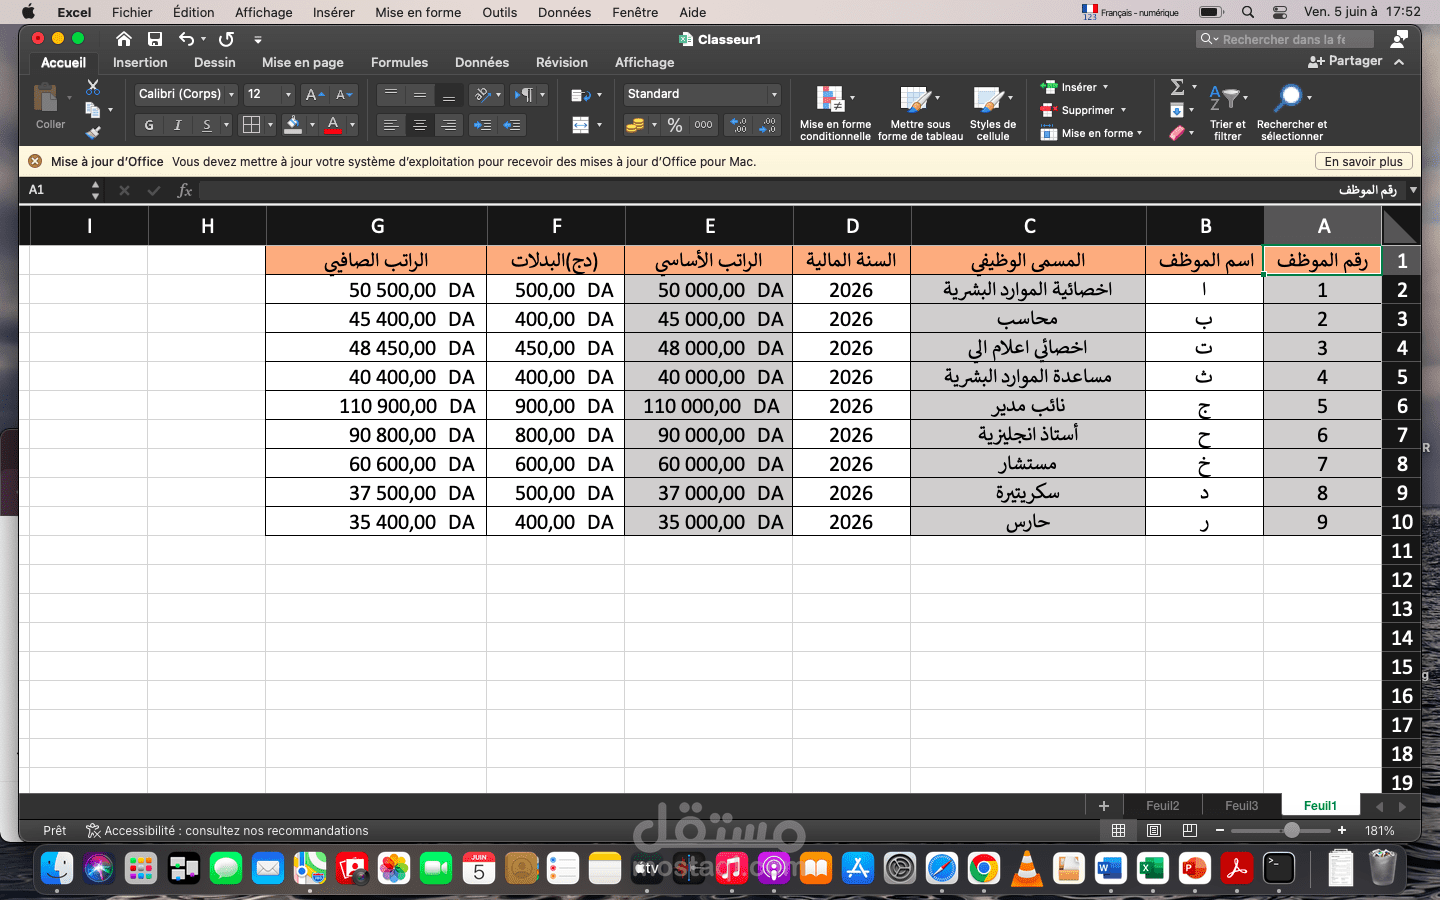This screenshot has width=1440, height=900.
Task: Click the red font color swatch
Action: (x=334, y=125)
